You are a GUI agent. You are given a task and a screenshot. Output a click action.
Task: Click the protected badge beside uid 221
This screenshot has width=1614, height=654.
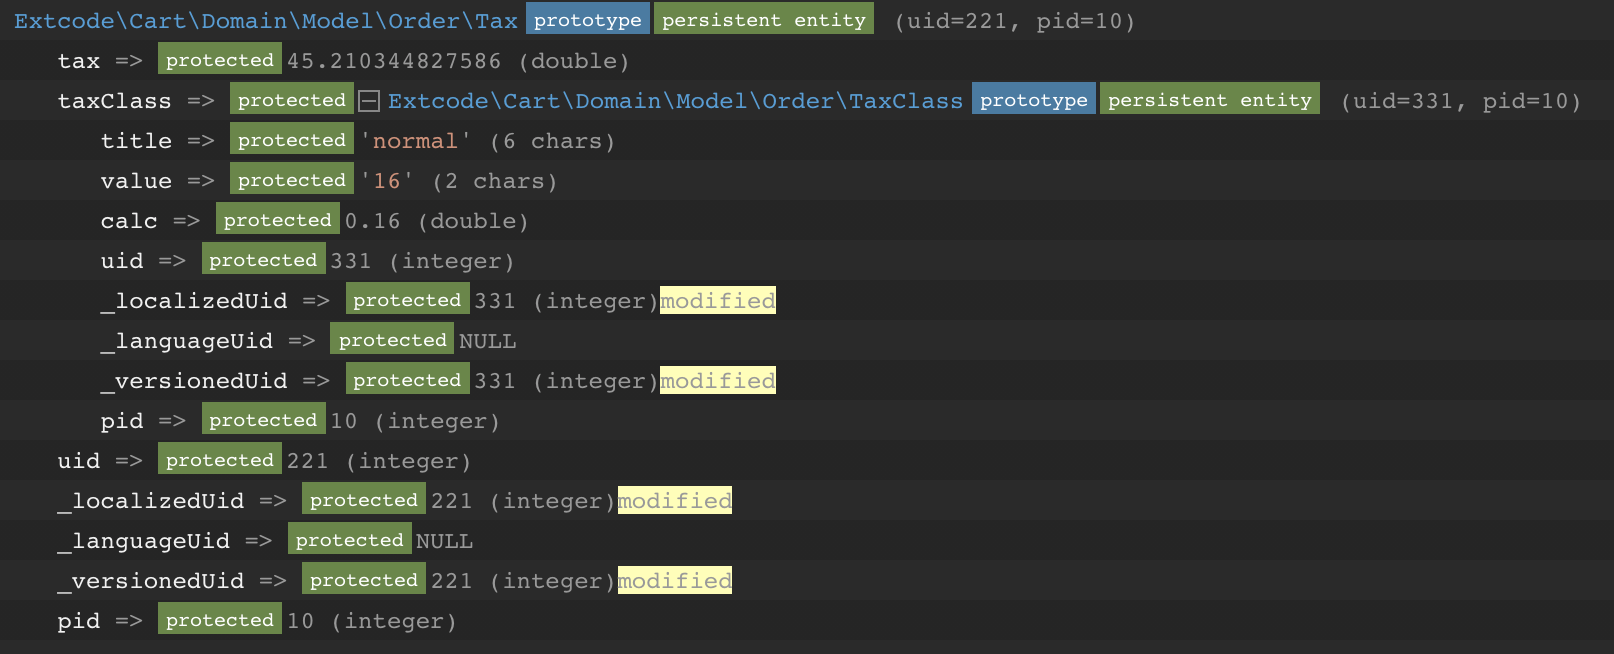[220, 459]
